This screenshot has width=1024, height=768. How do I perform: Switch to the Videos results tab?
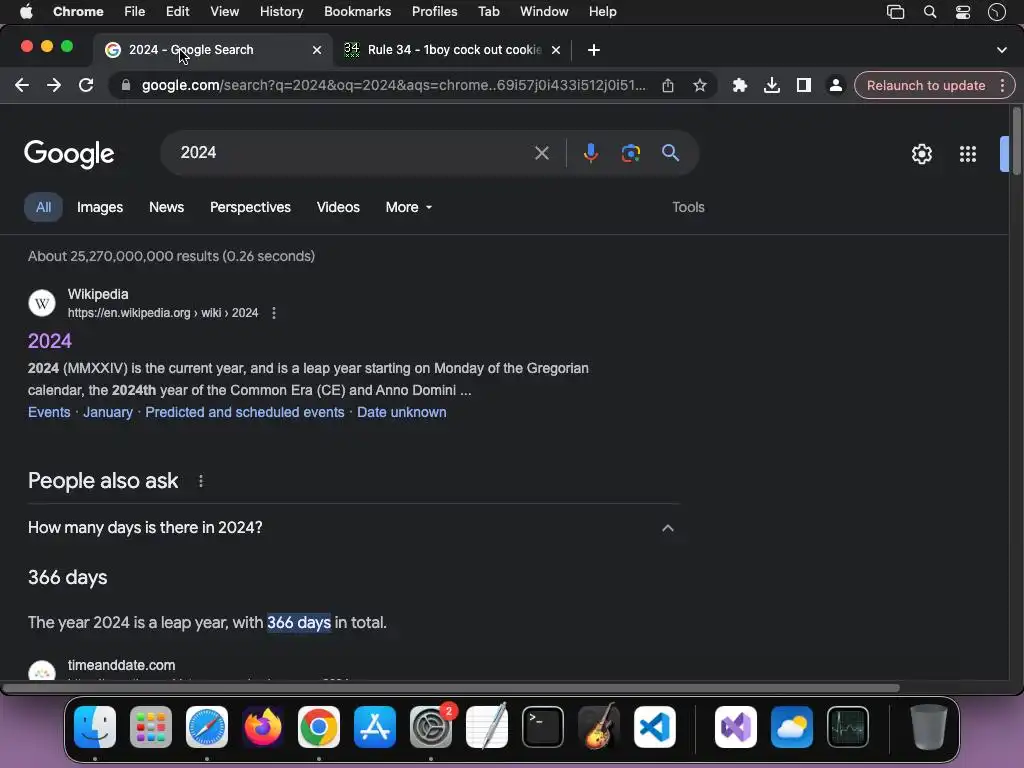point(338,208)
